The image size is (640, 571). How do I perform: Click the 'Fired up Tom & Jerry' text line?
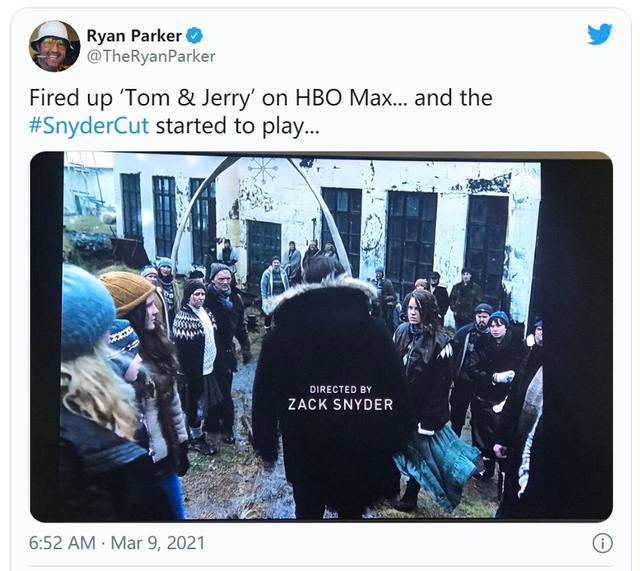pyautogui.click(x=261, y=98)
